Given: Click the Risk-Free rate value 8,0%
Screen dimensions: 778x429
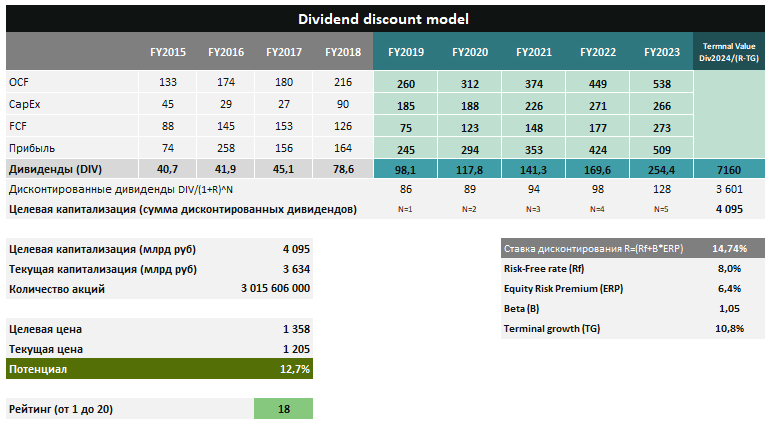Looking at the screenshot, I should [x=728, y=268].
